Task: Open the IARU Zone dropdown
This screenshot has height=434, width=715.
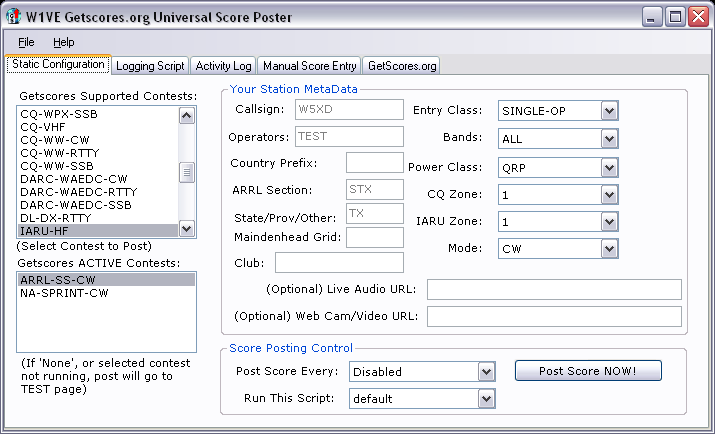Action: 558,222
